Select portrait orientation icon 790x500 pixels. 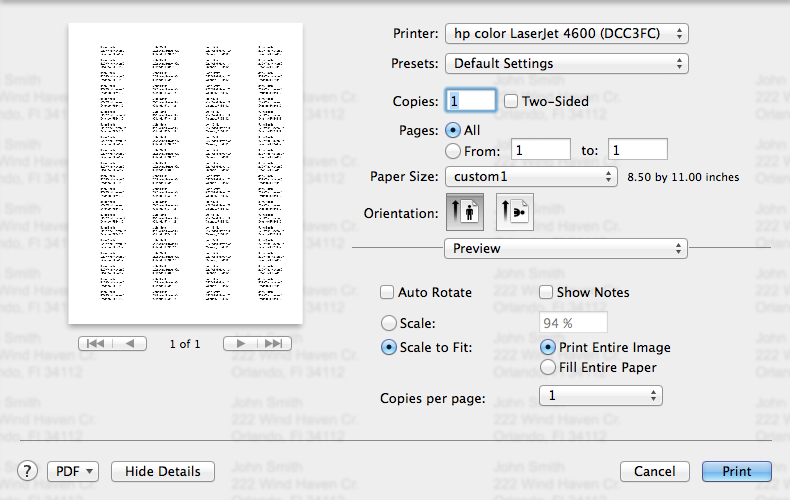(465, 212)
